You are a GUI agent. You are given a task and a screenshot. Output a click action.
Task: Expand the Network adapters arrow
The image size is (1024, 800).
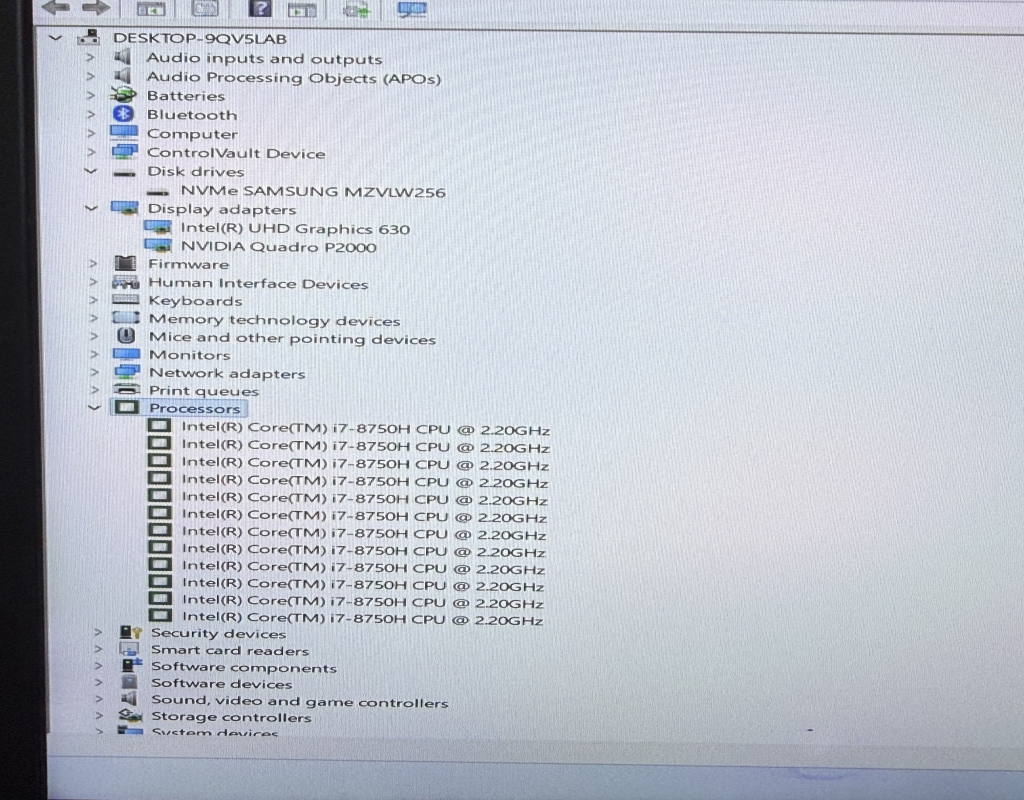coord(94,372)
